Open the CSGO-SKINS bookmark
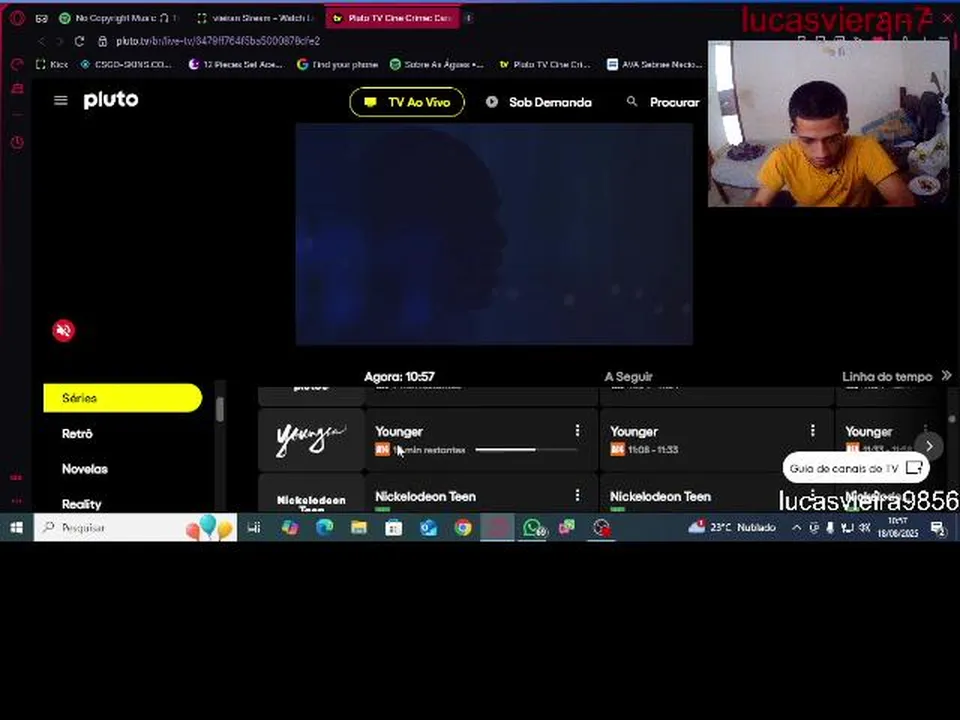The height and width of the screenshot is (720, 960). tap(126, 64)
